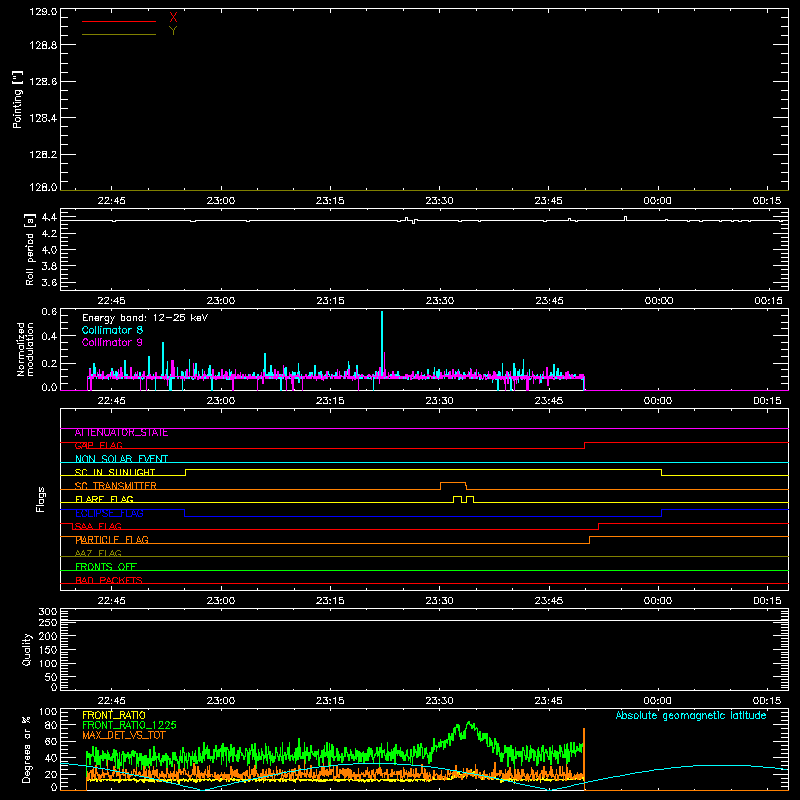The width and height of the screenshot is (800, 800).
Task: Click the Quality axis title
Action: coord(27,649)
